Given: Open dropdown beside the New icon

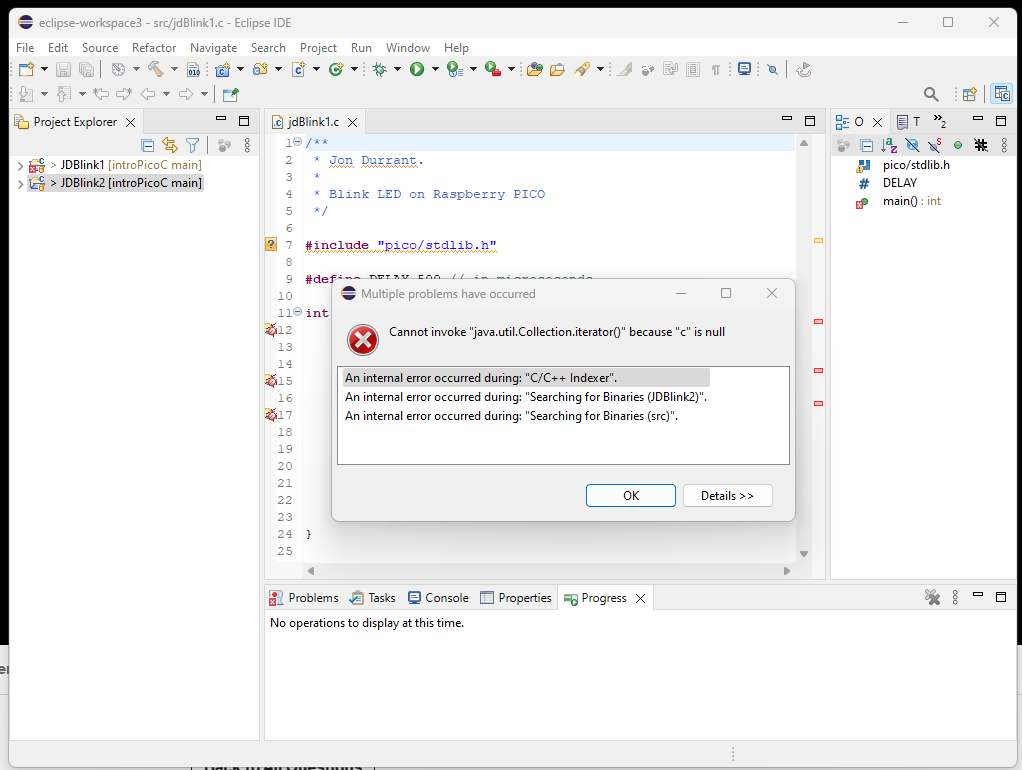Looking at the screenshot, I should pyautogui.click(x=44, y=69).
